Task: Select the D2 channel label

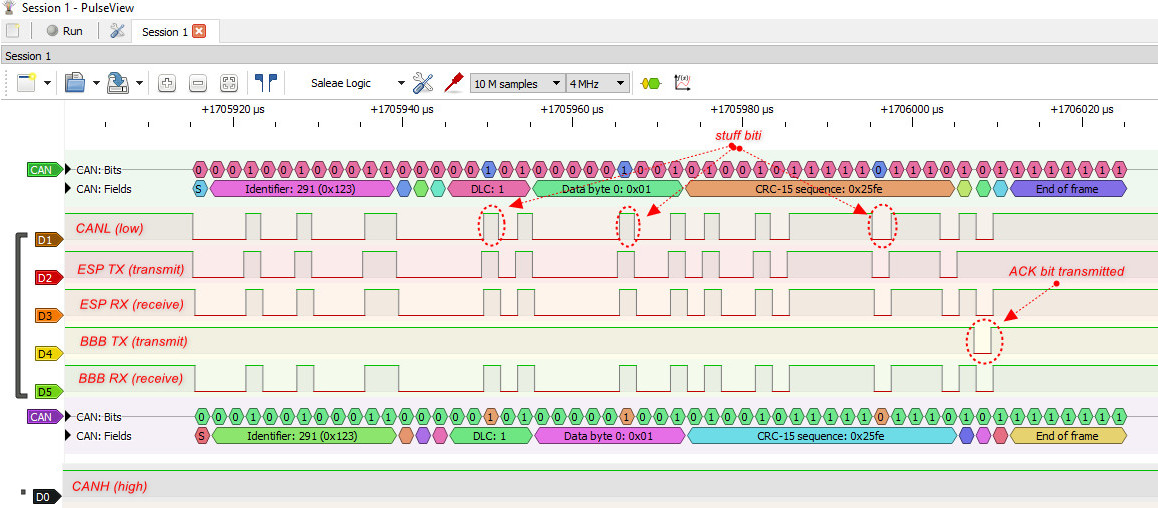Action: [x=49, y=278]
